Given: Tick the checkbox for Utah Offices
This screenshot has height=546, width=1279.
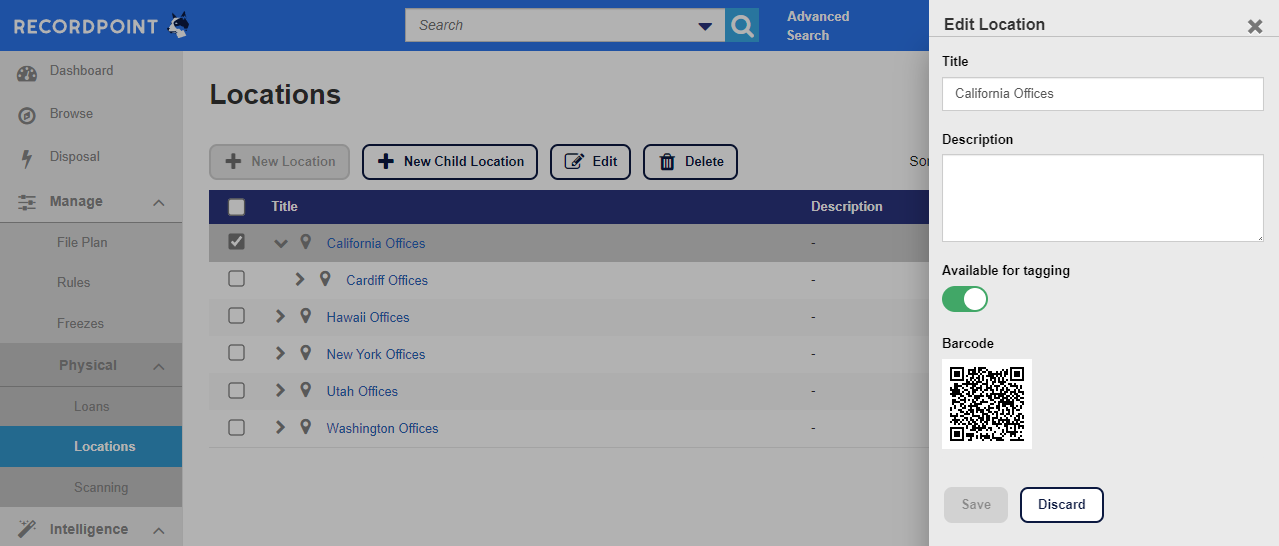Looking at the screenshot, I should [x=237, y=390].
